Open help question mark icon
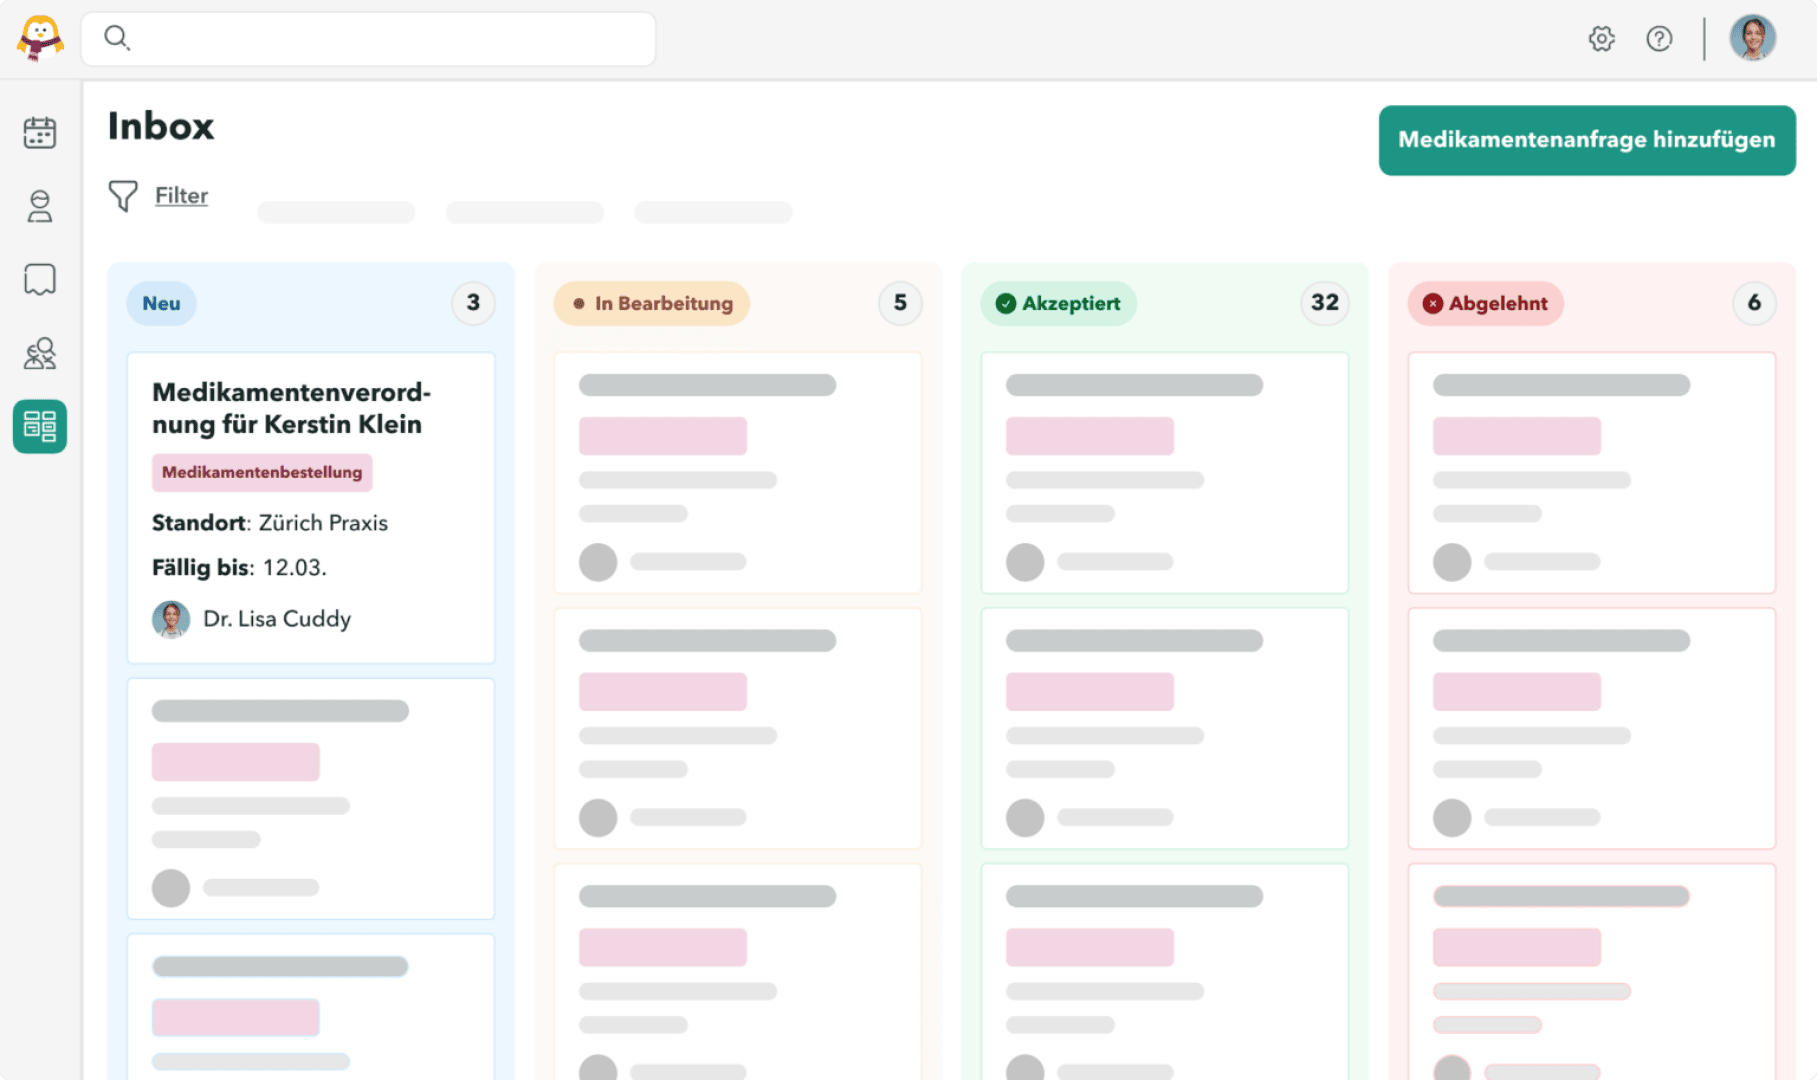This screenshot has width=1817, height=1080. (x=1659, y=39)
